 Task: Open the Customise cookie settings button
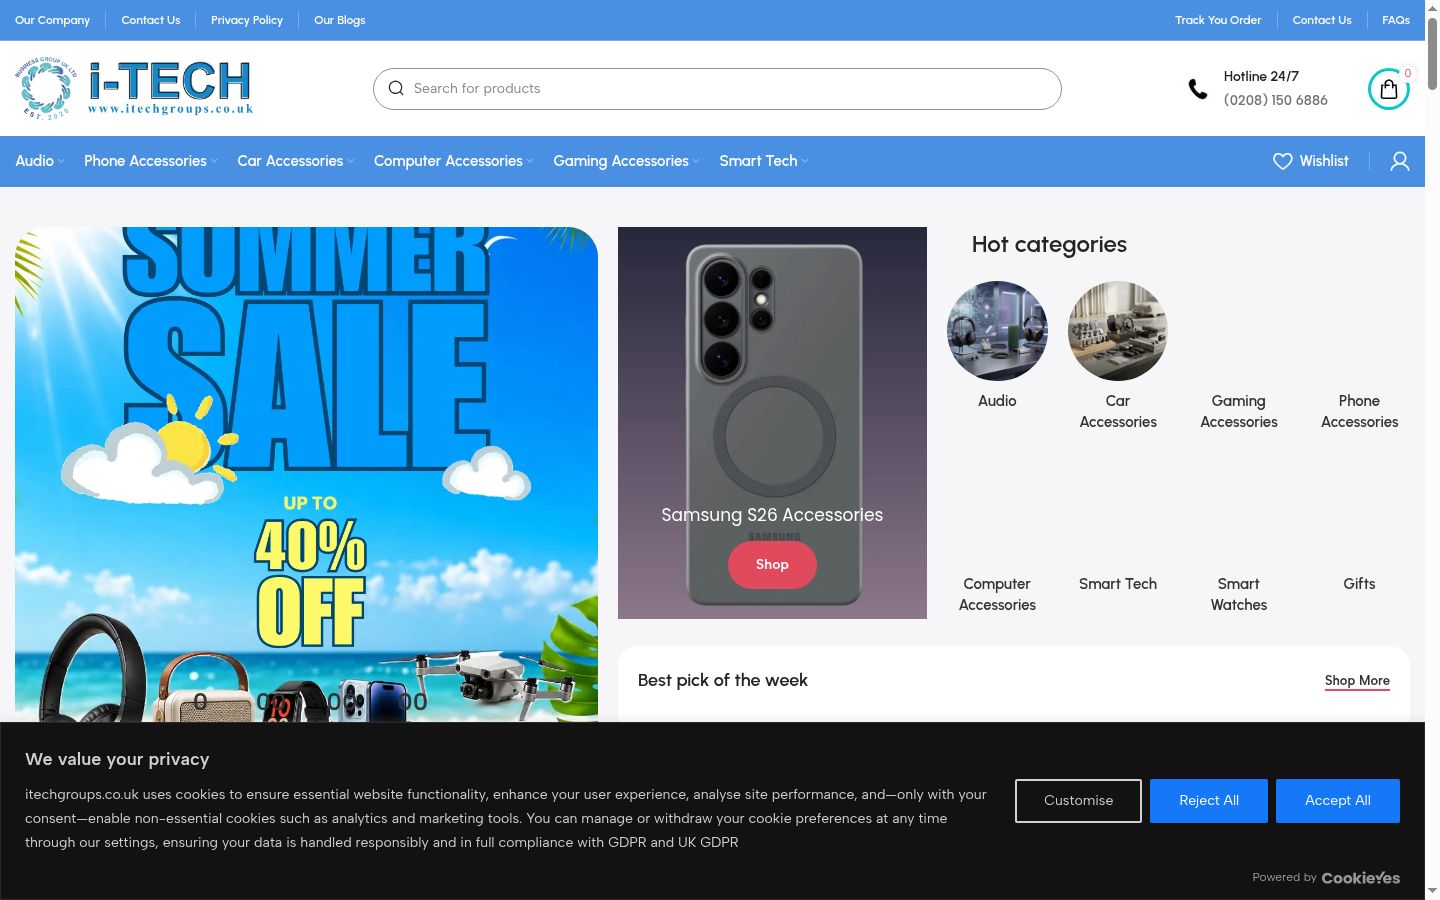1078,801
